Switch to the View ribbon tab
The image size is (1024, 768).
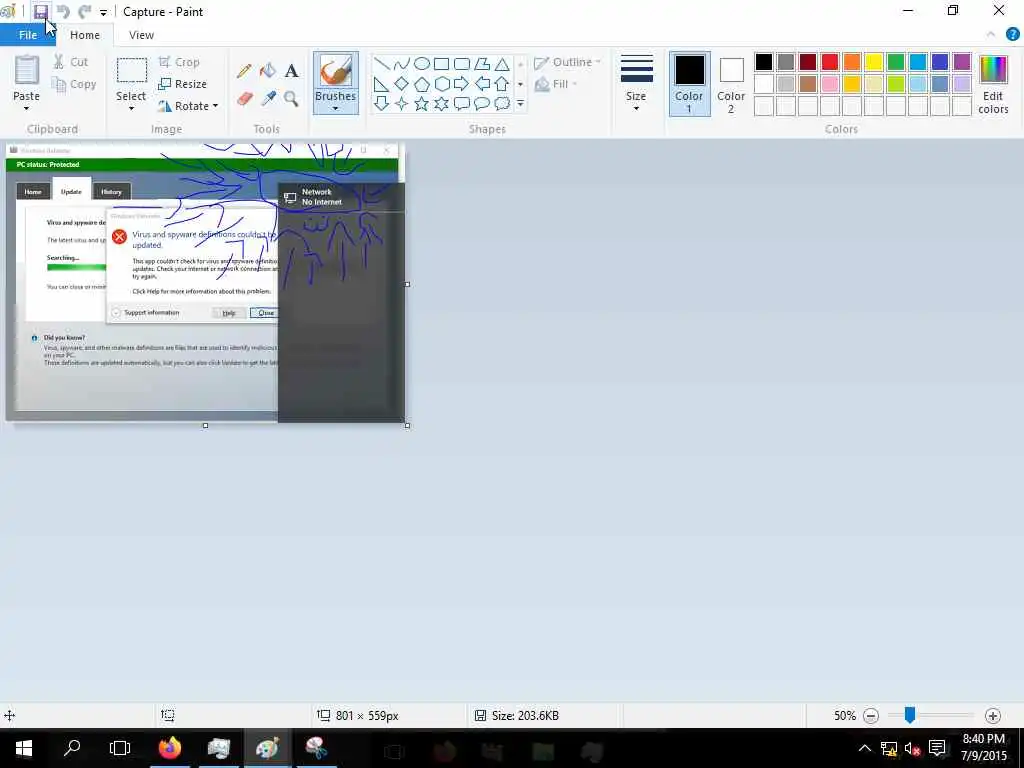pyautogui.click(x=141, y=35)
